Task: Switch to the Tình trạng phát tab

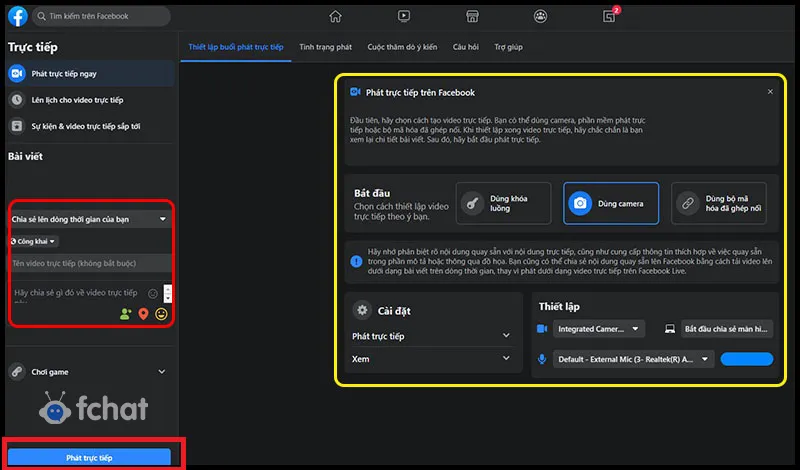Action: coord(325,47)
